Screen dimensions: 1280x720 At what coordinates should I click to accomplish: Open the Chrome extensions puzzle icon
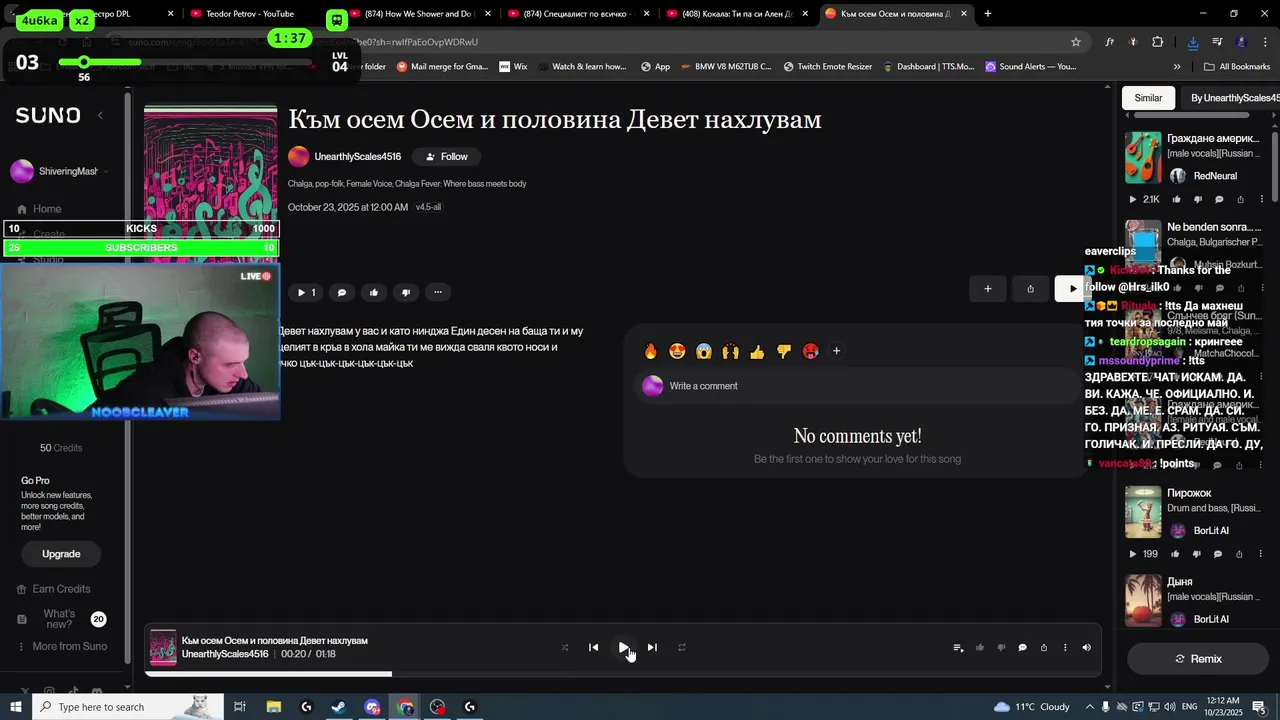click(1158, 42)
